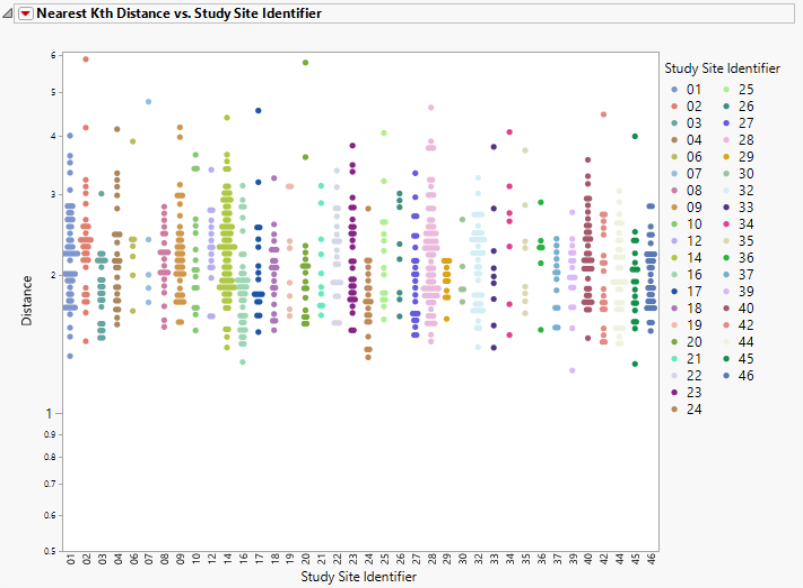Select legend entry 08

coord(686,191)
